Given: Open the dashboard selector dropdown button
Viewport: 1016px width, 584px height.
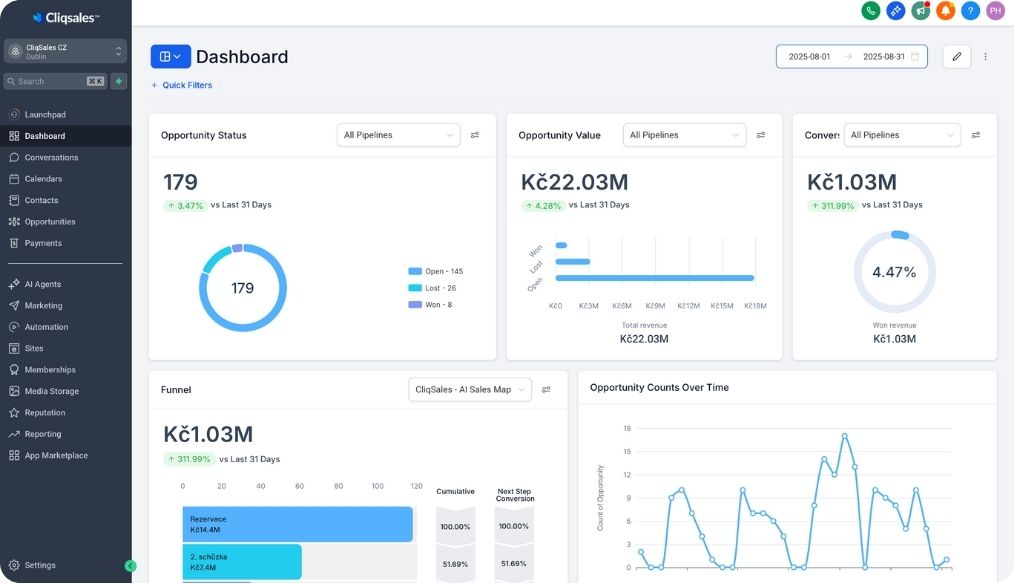Looking at the screenshot, I should [170, 56].
